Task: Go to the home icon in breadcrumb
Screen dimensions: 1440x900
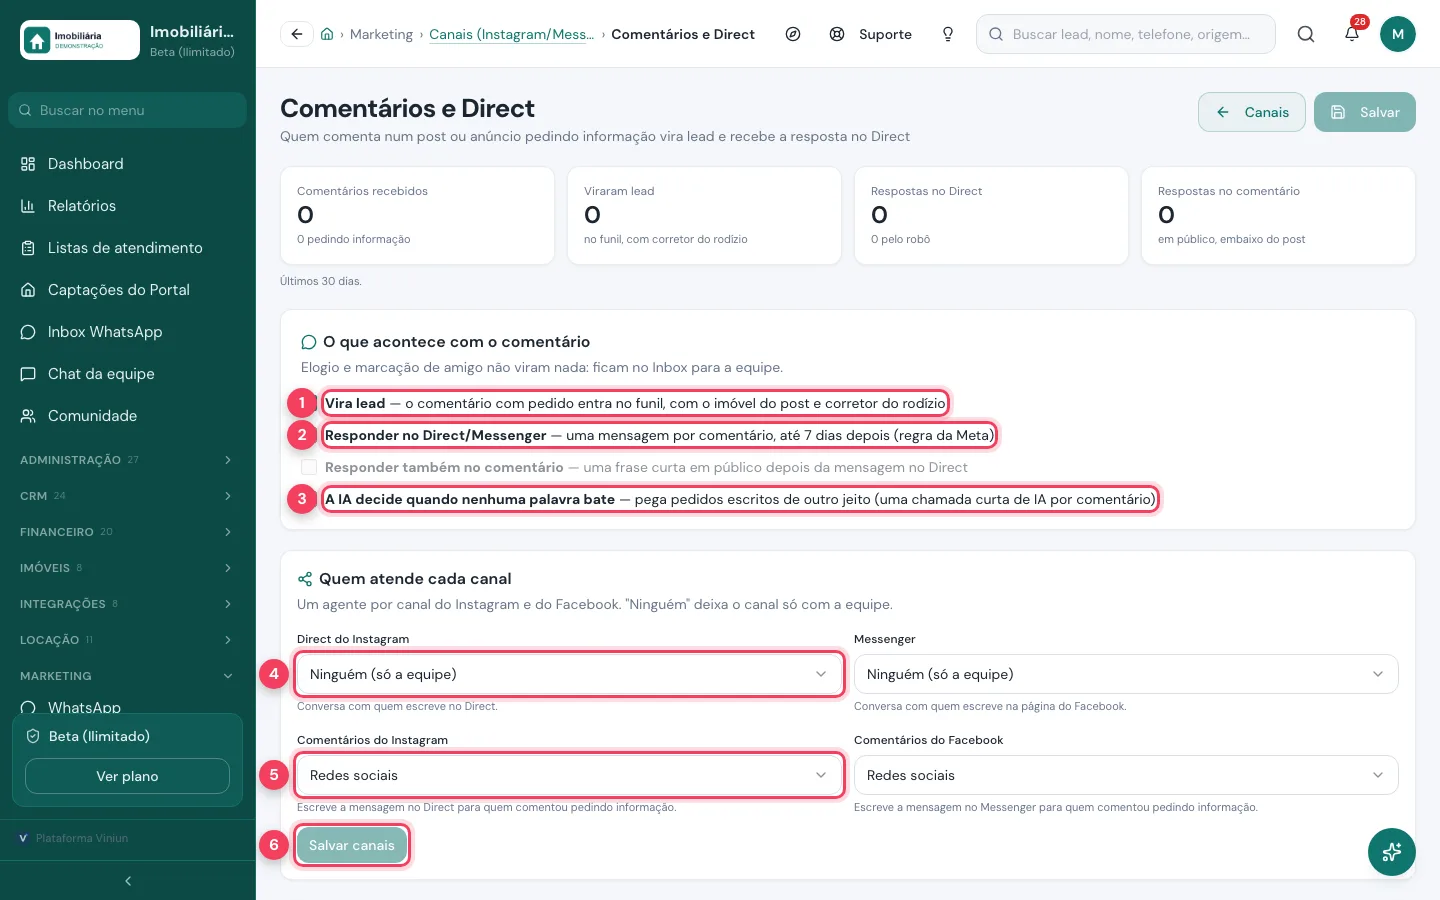Action: coord(327,34)
